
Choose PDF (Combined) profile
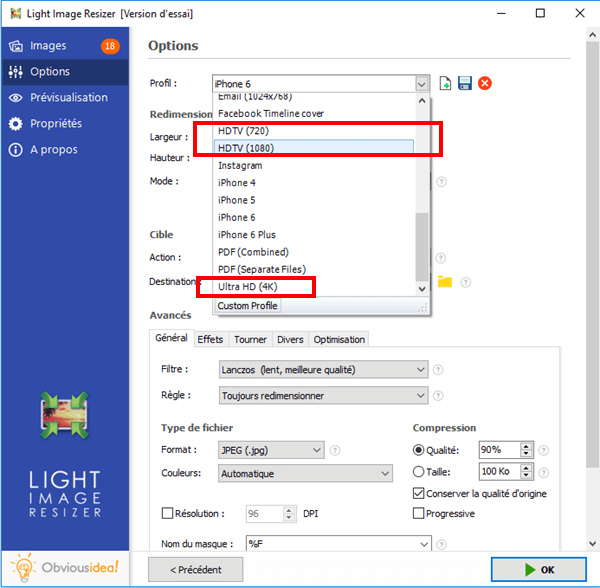315,252
